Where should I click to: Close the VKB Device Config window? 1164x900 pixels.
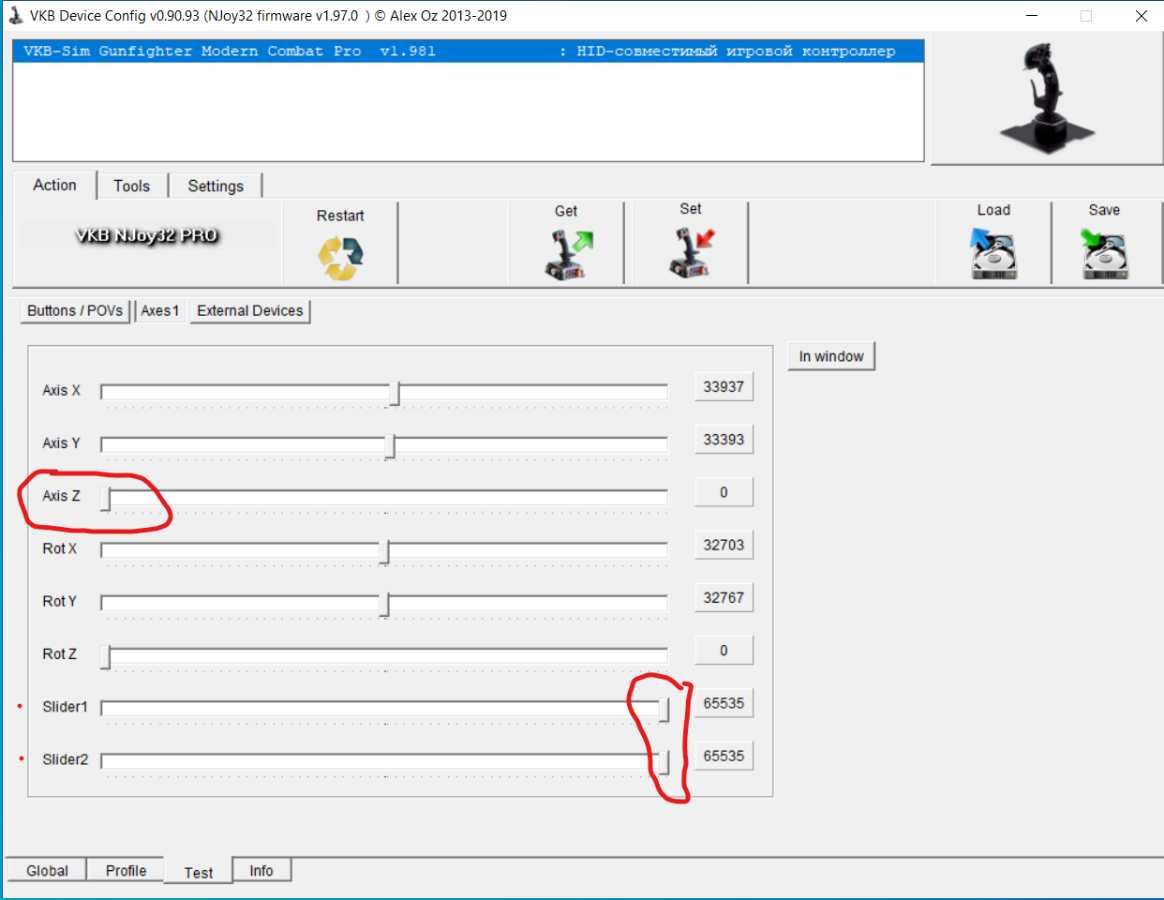(1142, 16)
